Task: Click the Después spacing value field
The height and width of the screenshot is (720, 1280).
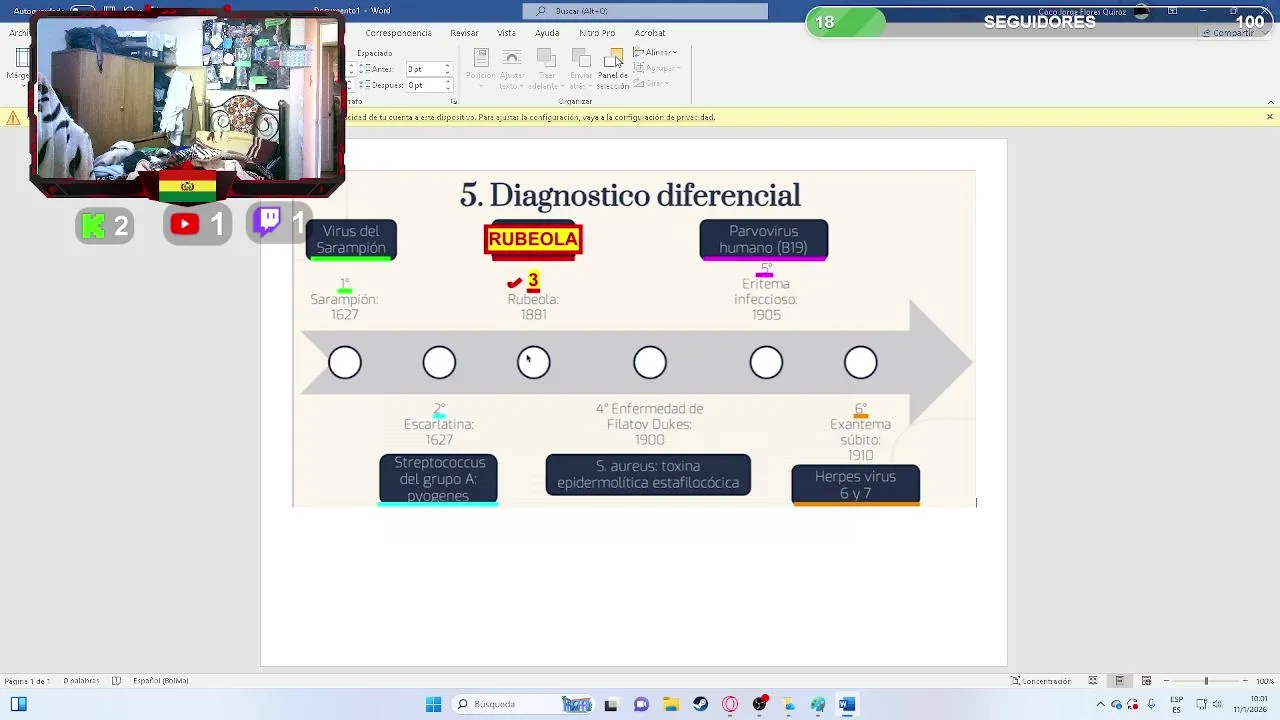Action: tap(424, 85)
